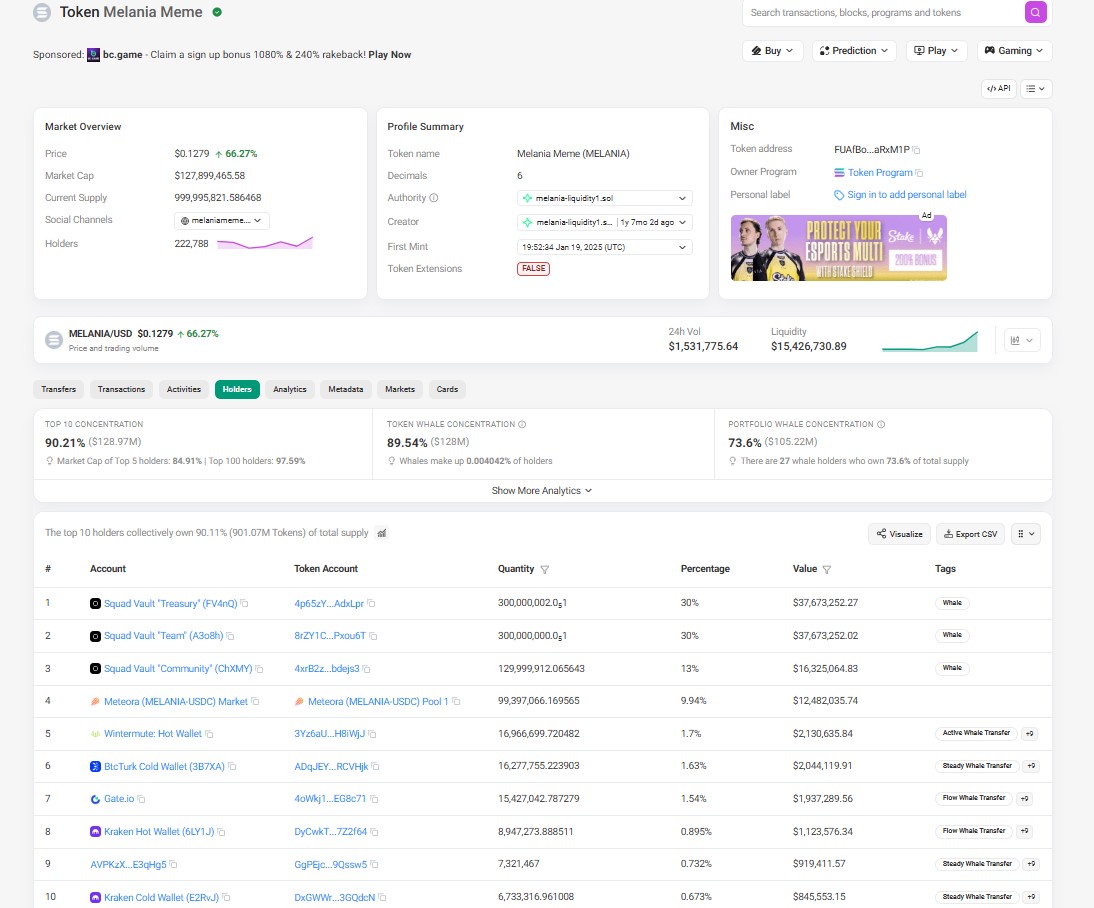Click the Whale tag on Squad Vault Treasury row
1094x908 pixels.
click(952, 602)
